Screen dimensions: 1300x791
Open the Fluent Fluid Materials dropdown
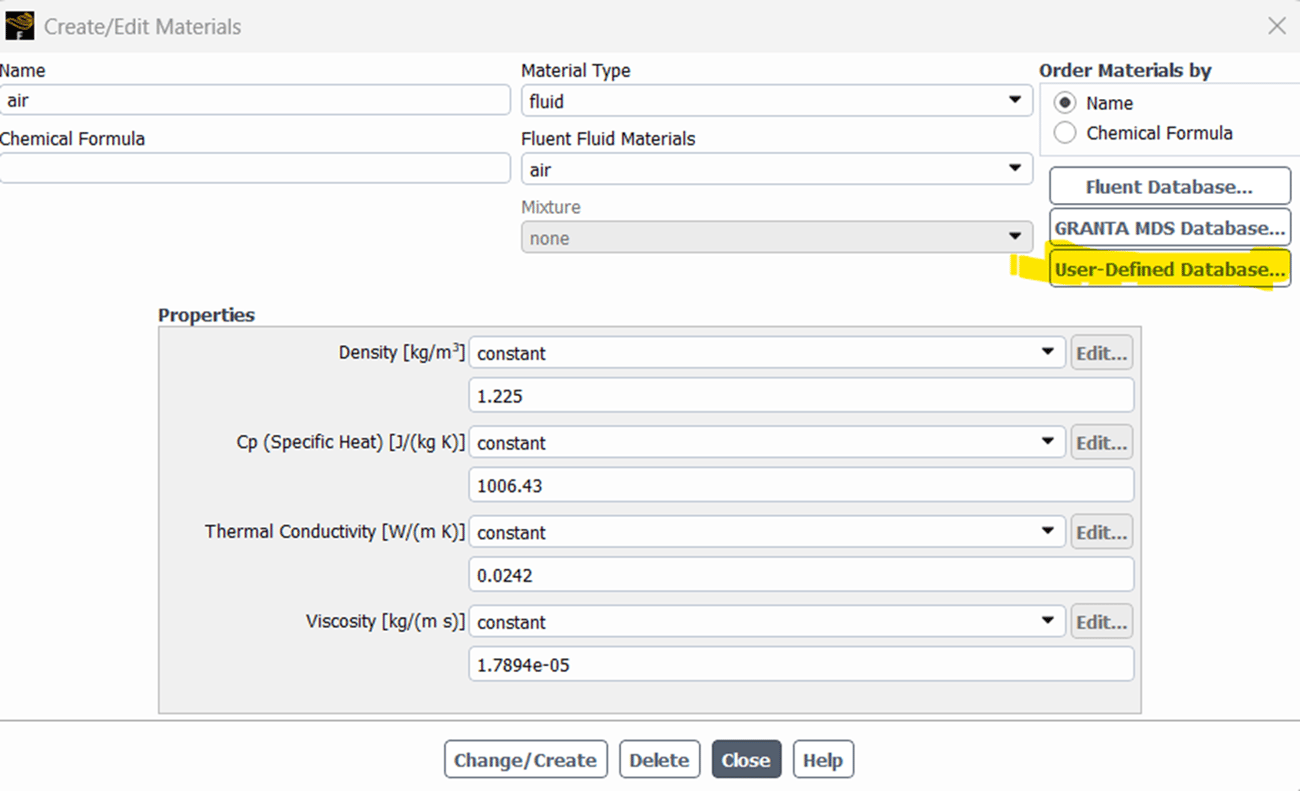pyautogui.click(x=1013, y=168)
